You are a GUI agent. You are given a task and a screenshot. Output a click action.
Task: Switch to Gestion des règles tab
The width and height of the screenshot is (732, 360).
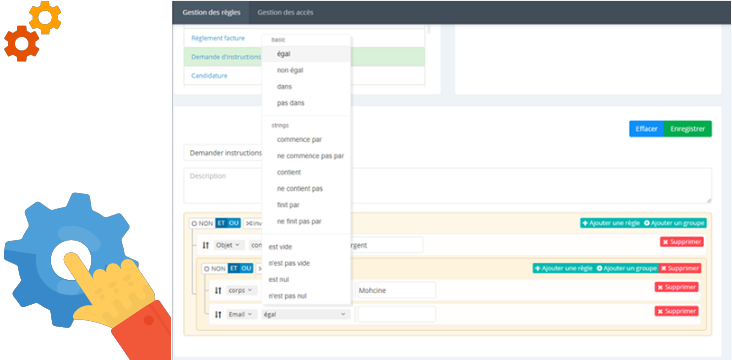(x=211, y=13)
